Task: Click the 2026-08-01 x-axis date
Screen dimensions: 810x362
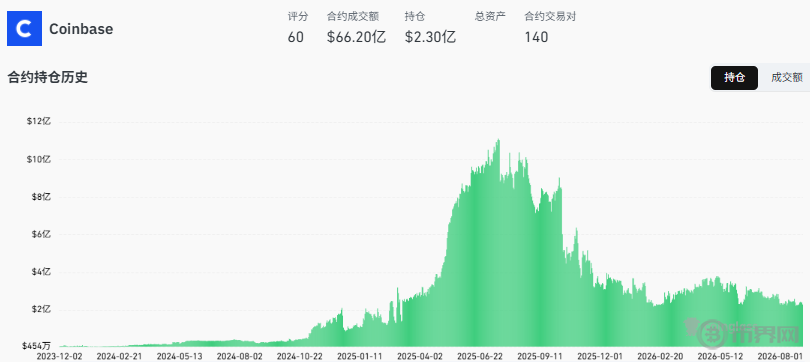Action: click(780, 356)
